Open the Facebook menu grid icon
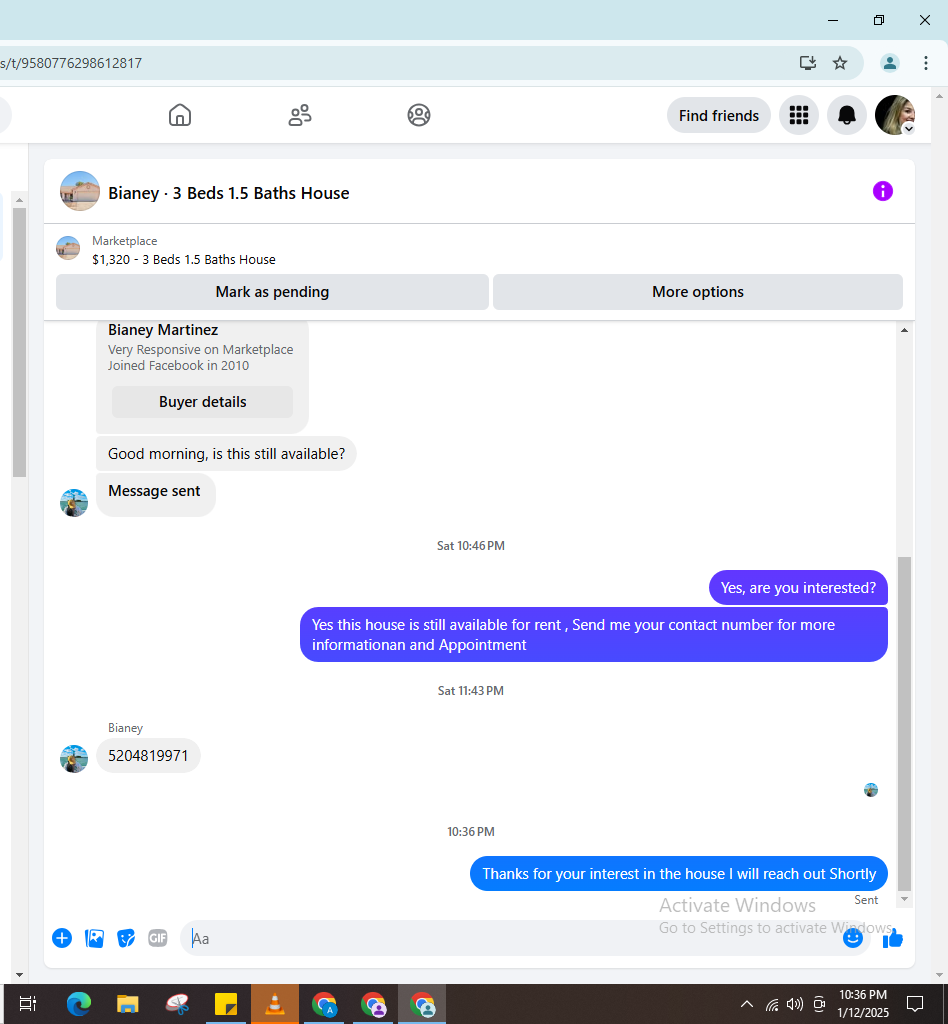Image resolution: width=948 pixels, height=1024 pixels. [x=798, y=116]
